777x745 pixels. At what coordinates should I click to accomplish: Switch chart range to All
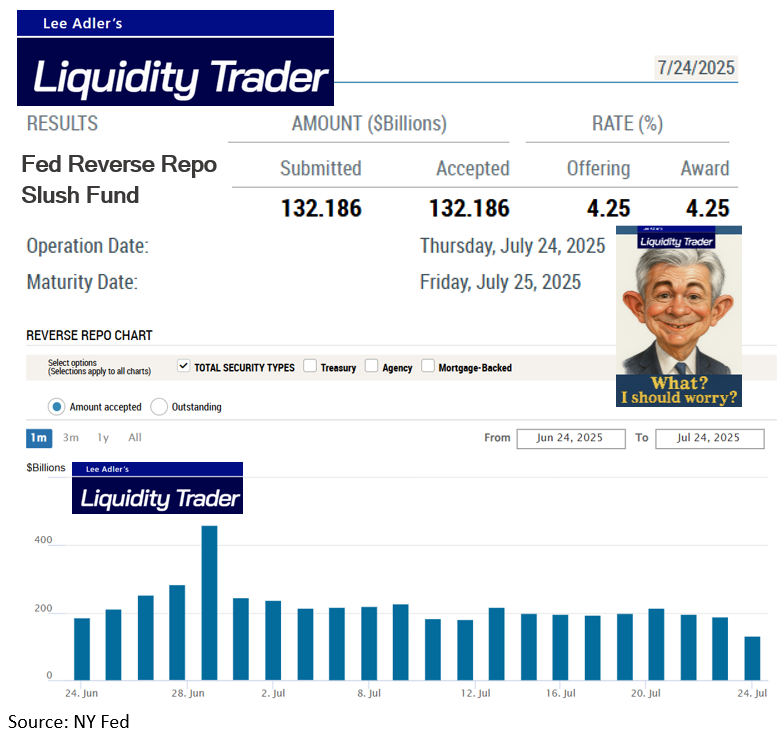coord(135,438)
